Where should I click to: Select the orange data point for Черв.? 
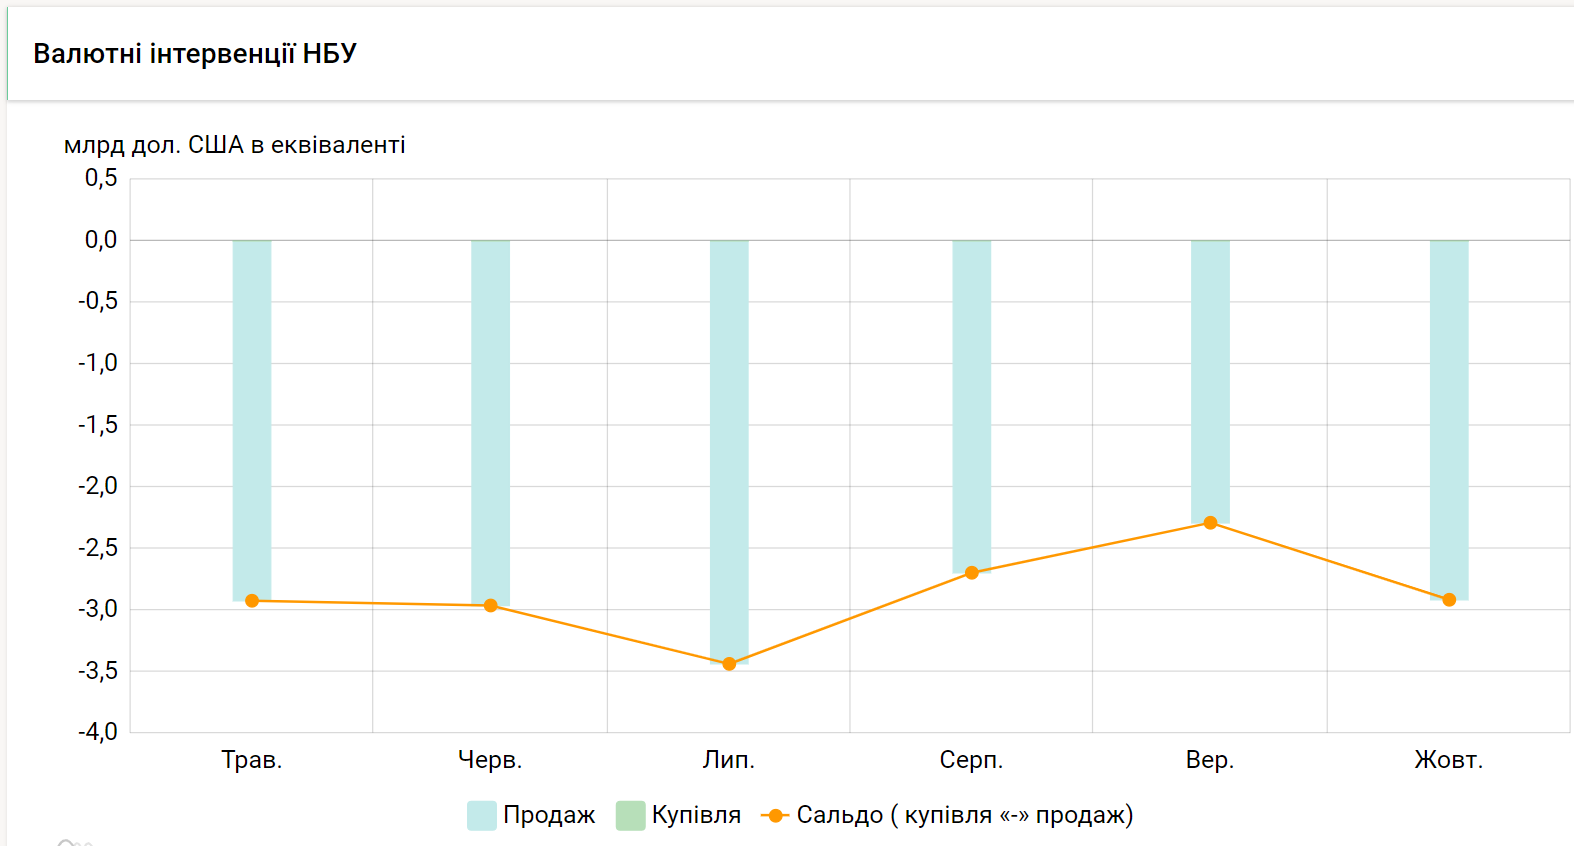(491, 605)
